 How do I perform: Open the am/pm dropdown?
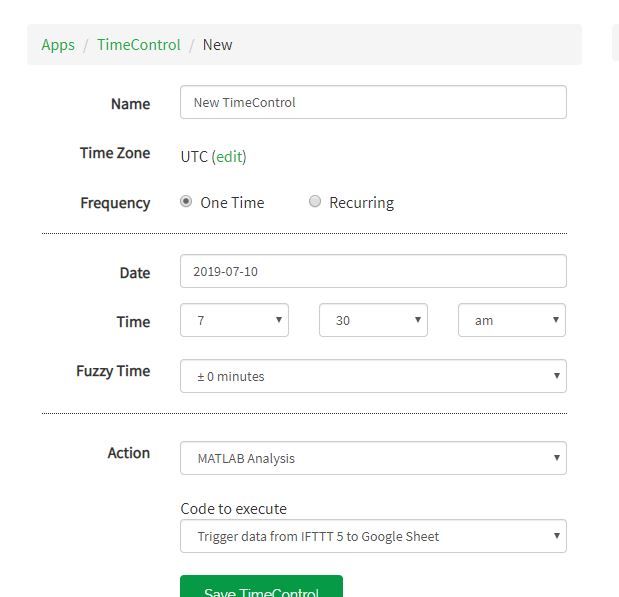point(512,320)
